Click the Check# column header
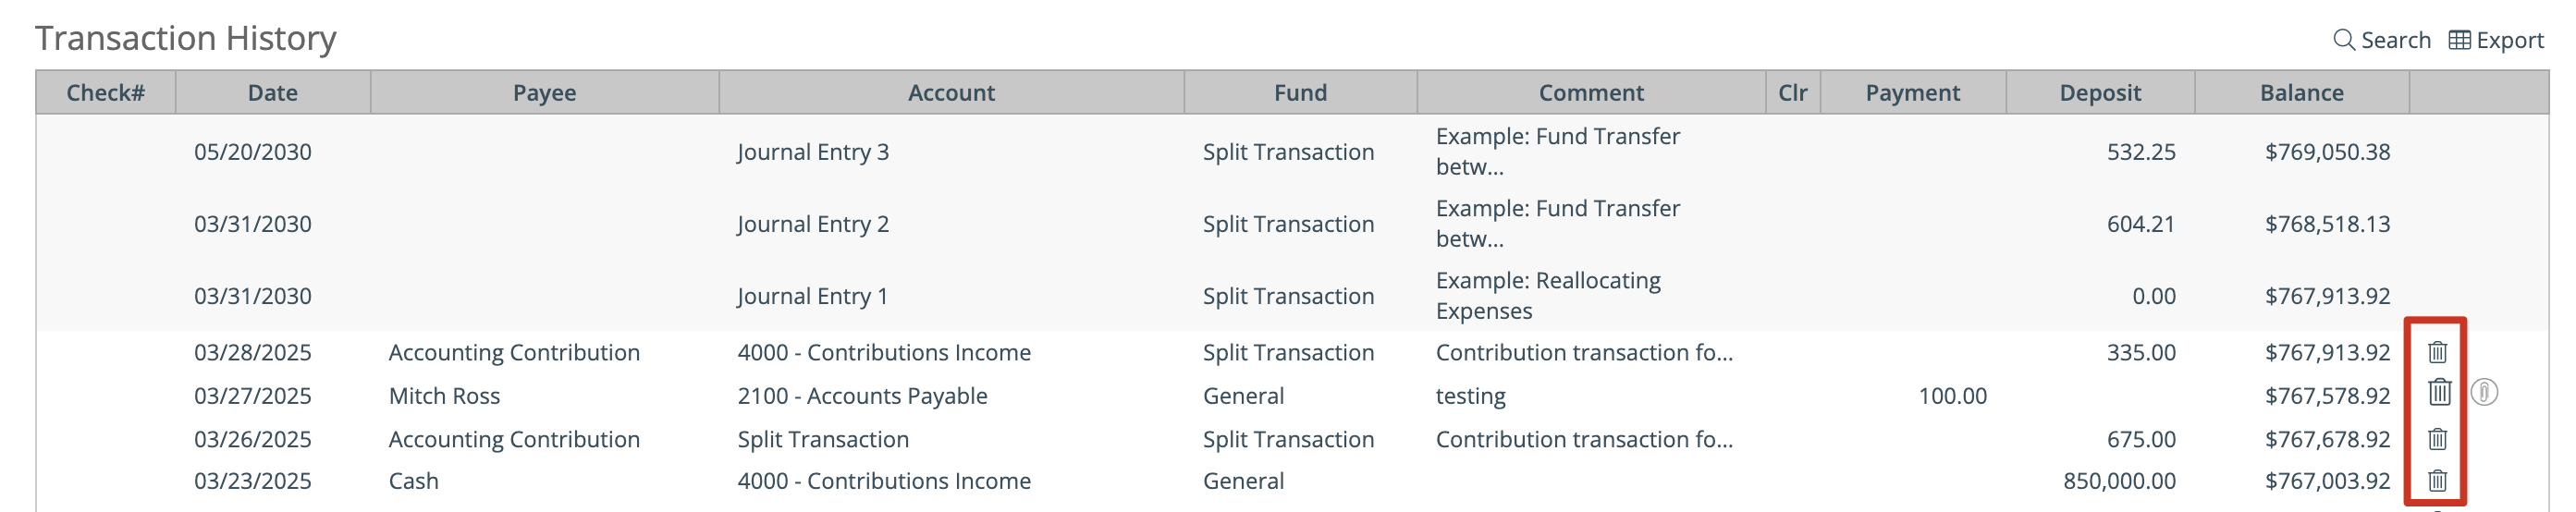This screenshot has width=2576, height=512. click(x=106, y=93)
